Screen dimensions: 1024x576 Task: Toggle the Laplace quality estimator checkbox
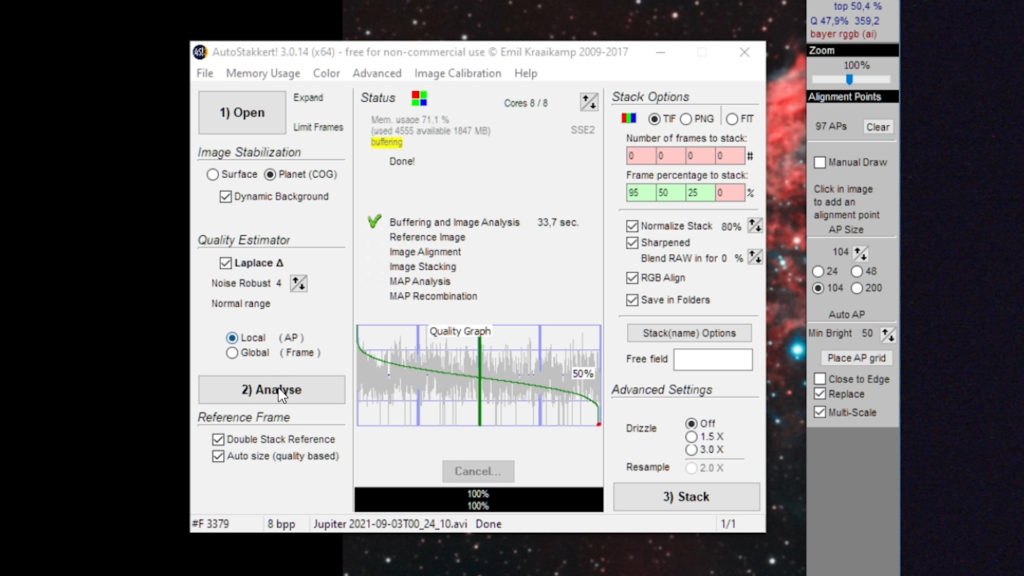pos(225,263)
